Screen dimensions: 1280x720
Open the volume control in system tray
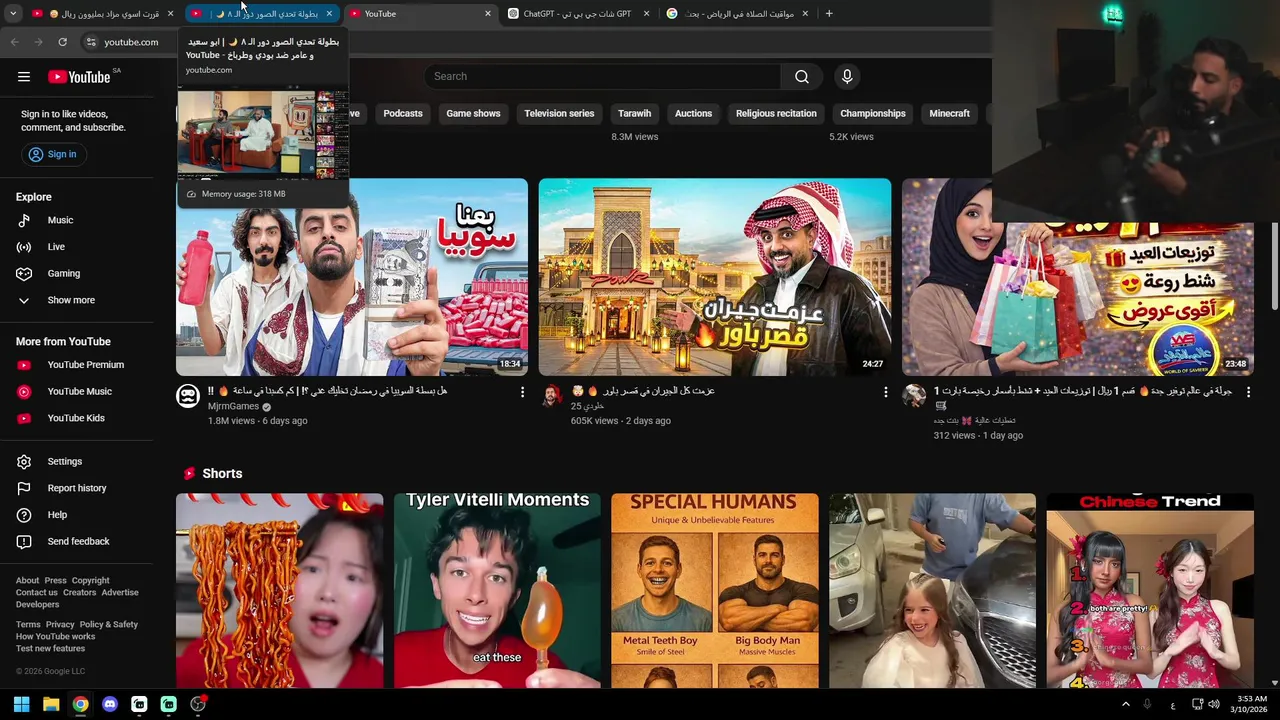pos(1214,704)
